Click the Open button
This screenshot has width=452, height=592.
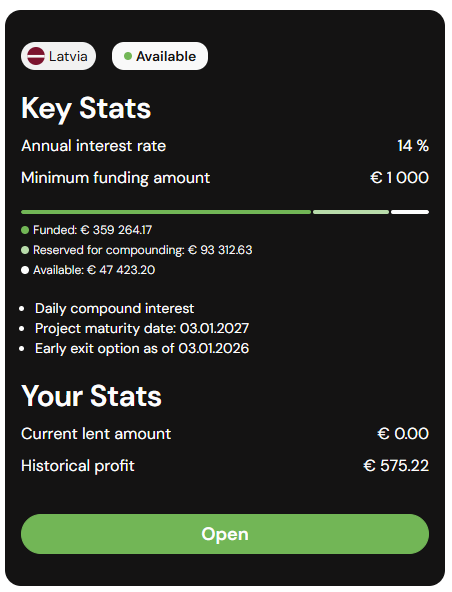pos(225,534)
